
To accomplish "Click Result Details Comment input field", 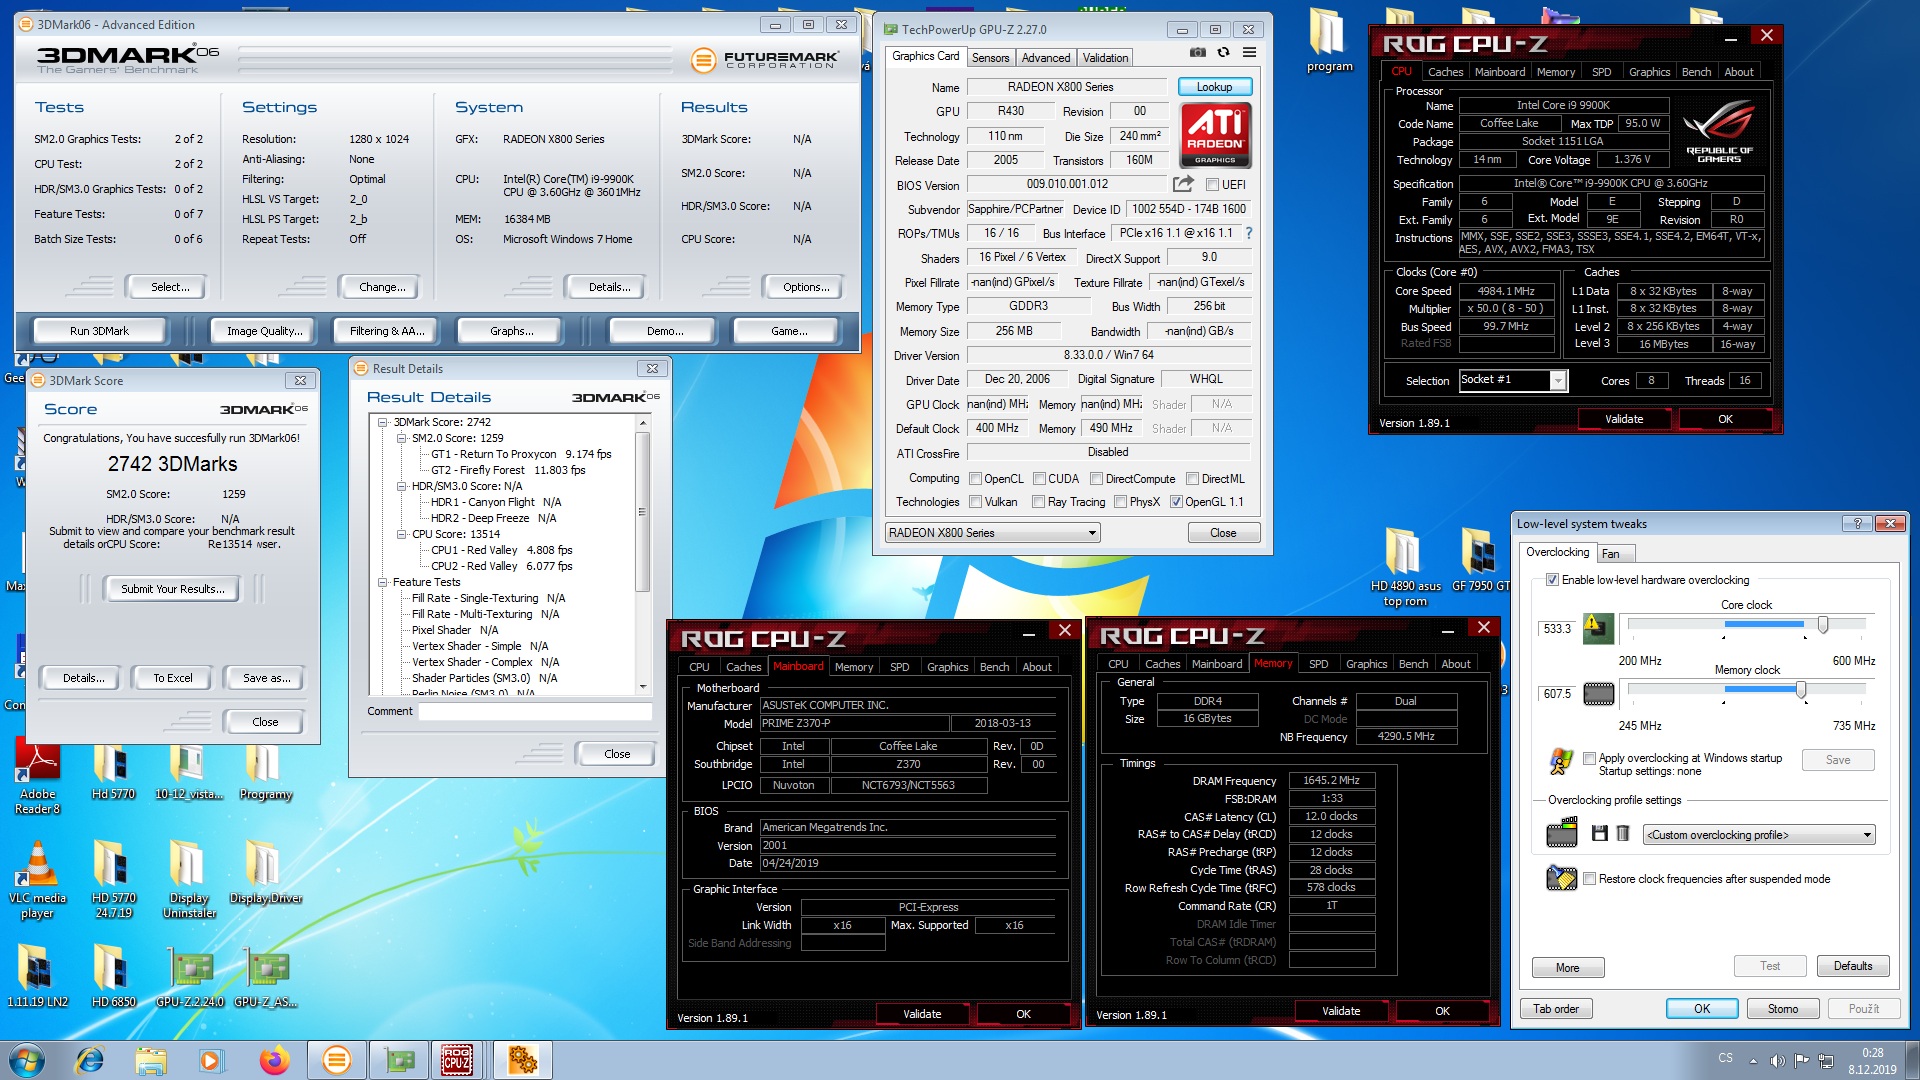I will tap(535, 712).
